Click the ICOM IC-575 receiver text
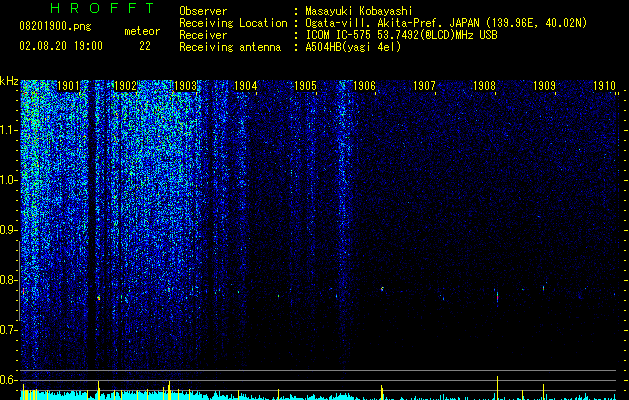This screenshot has height=400, width=629. tap(401, 35)
